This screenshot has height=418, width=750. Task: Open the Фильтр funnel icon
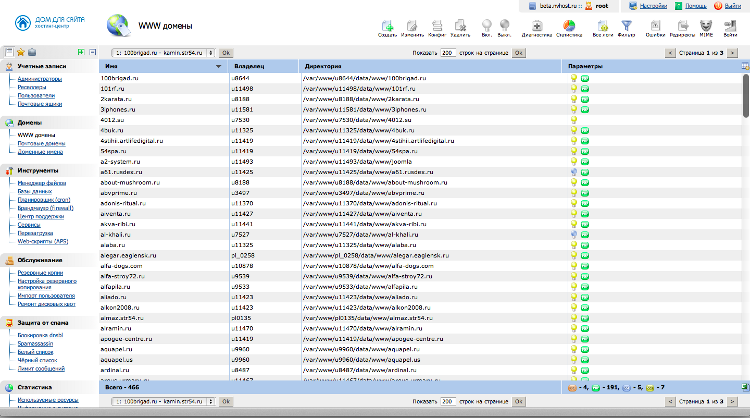click(x=626, y=28)
